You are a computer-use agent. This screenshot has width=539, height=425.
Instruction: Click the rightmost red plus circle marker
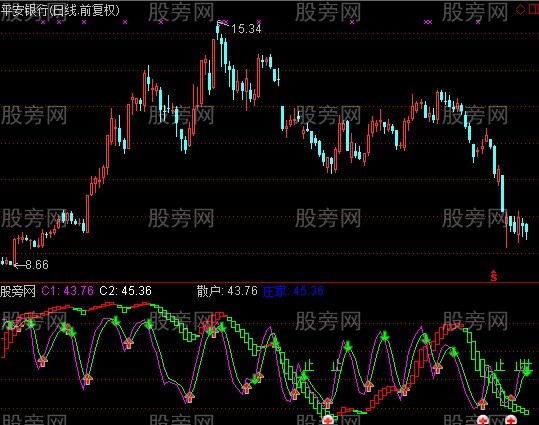click(x=512, y=419)
